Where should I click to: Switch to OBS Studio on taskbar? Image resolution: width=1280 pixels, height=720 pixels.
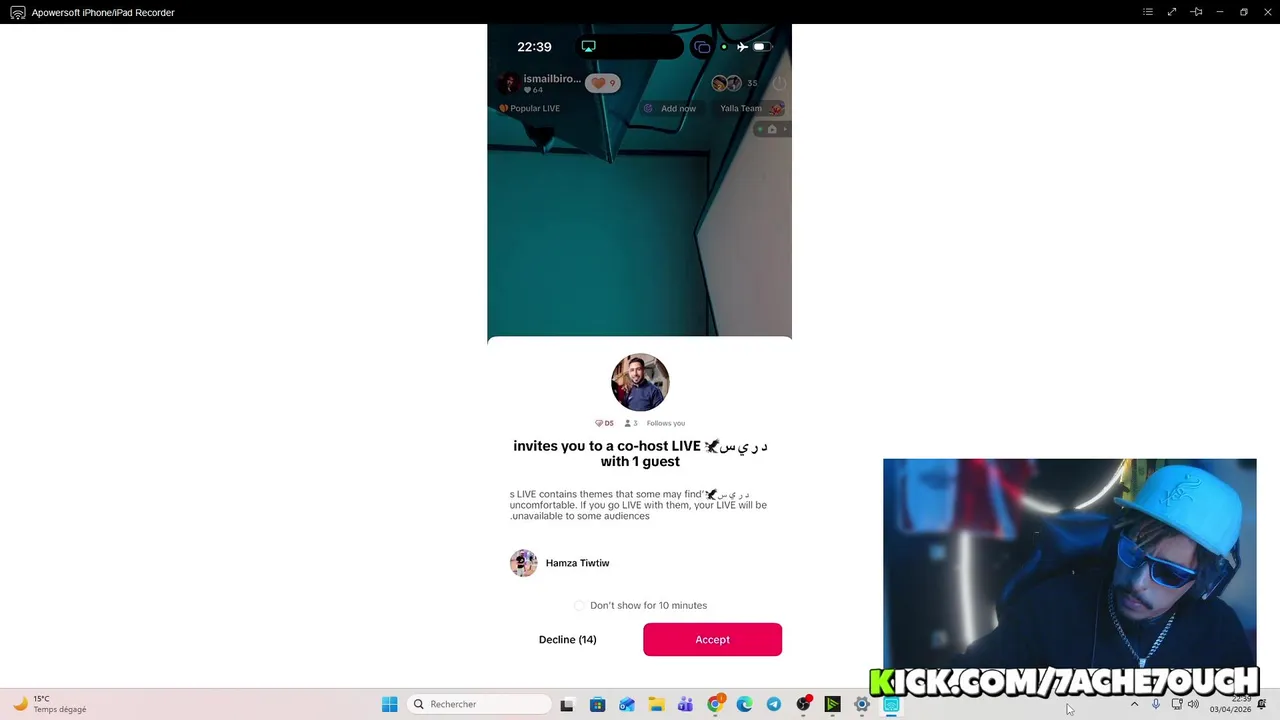point(803,704)
